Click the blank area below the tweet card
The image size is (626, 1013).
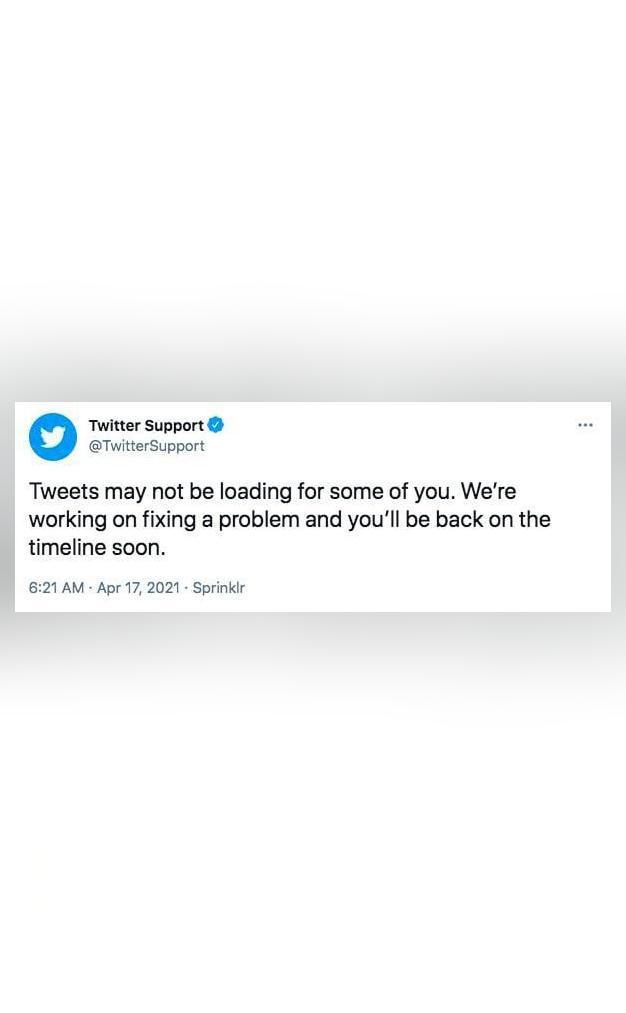313,820
